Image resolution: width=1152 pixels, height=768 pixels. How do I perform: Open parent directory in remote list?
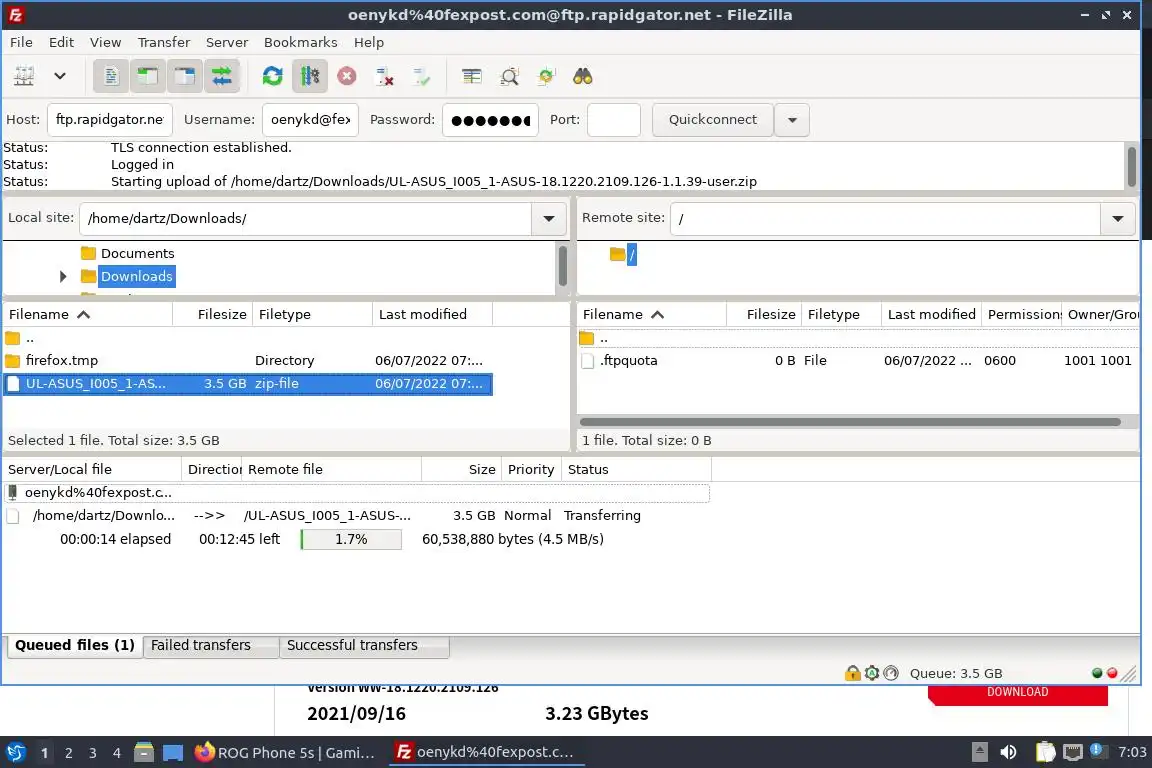point(857,338)
